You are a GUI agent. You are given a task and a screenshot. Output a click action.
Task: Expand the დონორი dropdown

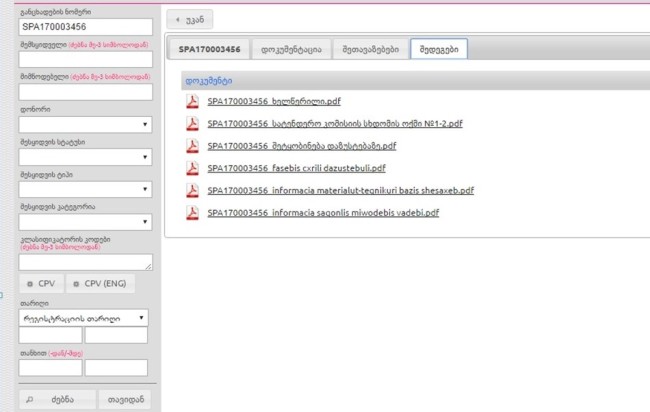[x=85, y=124]
